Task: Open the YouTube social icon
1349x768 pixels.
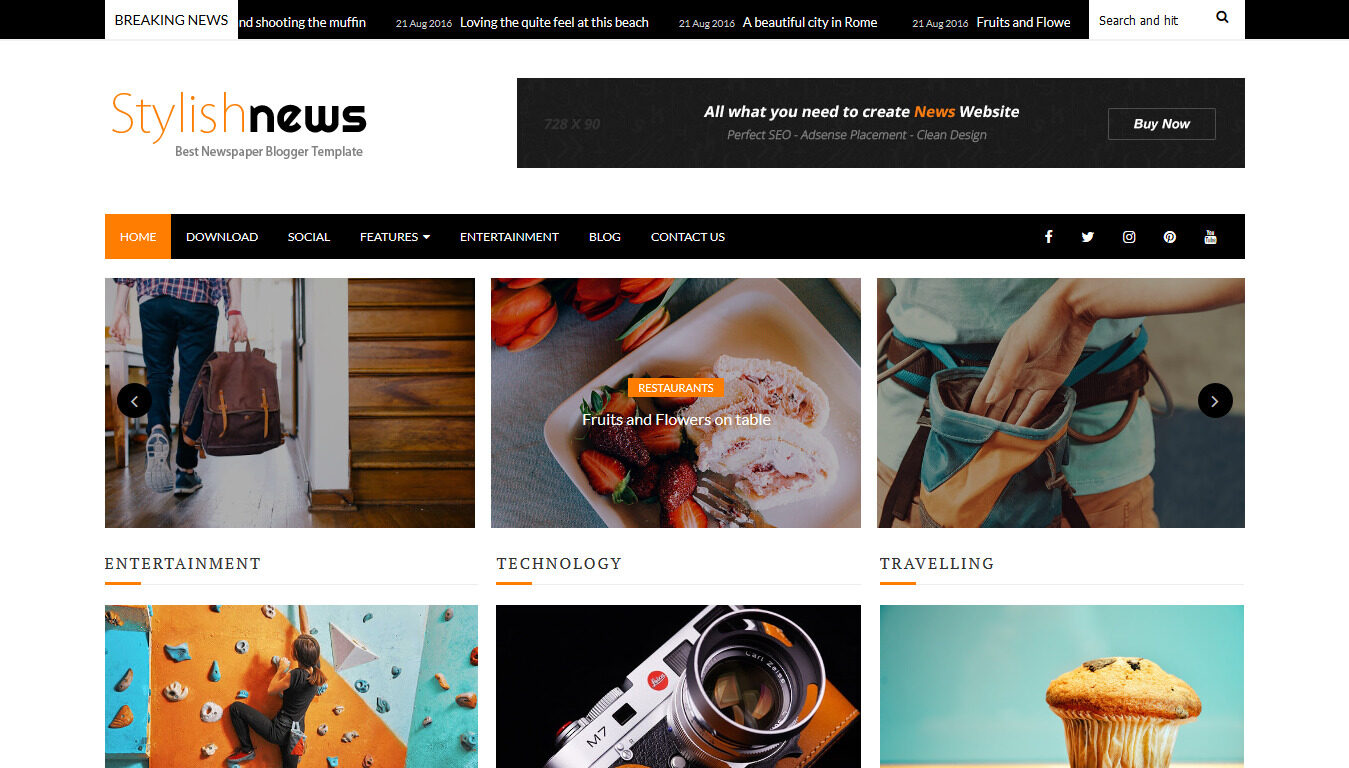Action: [1210, 237]
